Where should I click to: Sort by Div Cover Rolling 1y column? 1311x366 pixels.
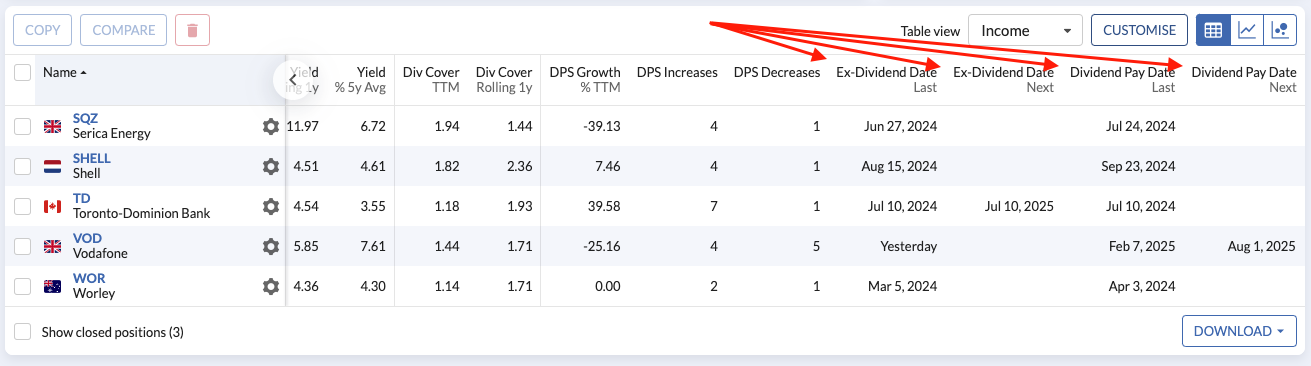(503, 79)
